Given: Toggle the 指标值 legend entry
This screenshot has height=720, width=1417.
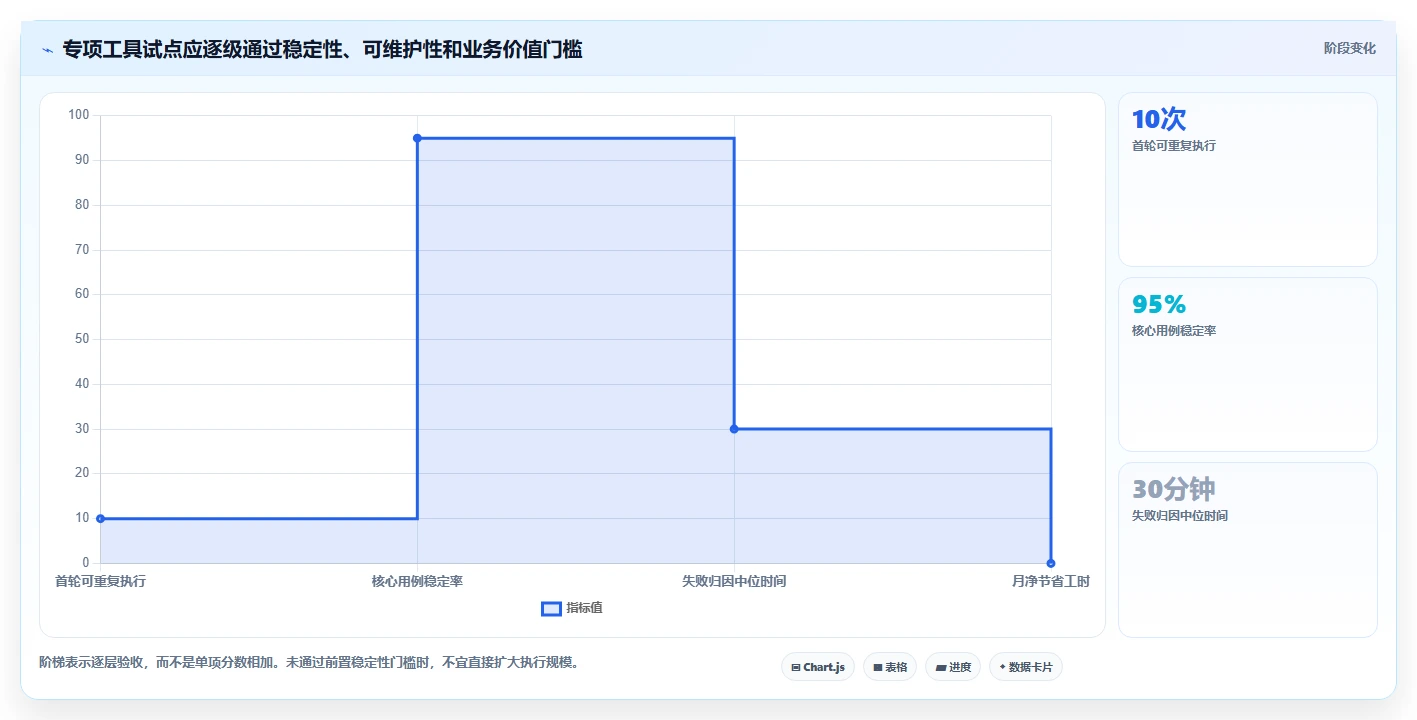Looking at the screenshot, I should (x=572, y=608).
